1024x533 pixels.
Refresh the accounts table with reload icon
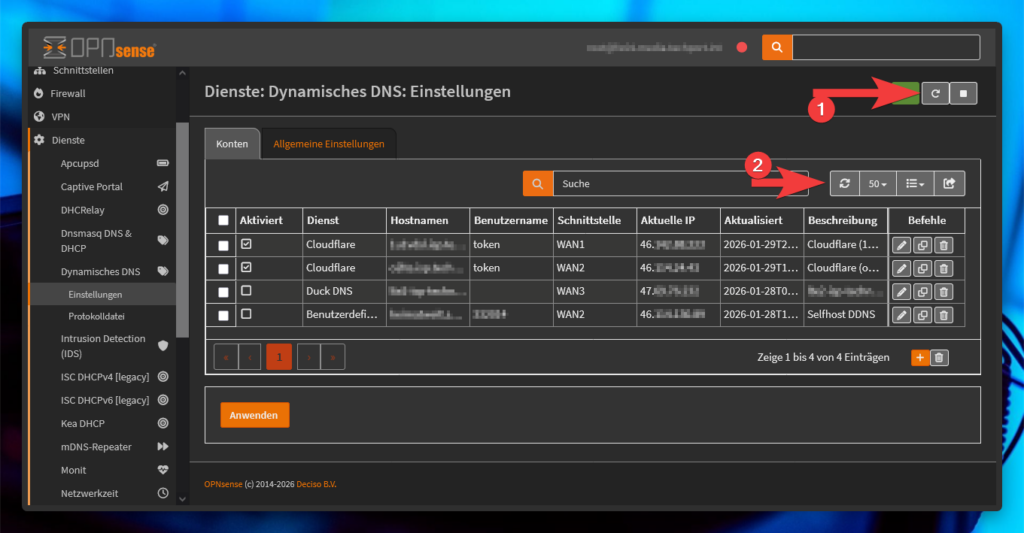coord(844,184)
